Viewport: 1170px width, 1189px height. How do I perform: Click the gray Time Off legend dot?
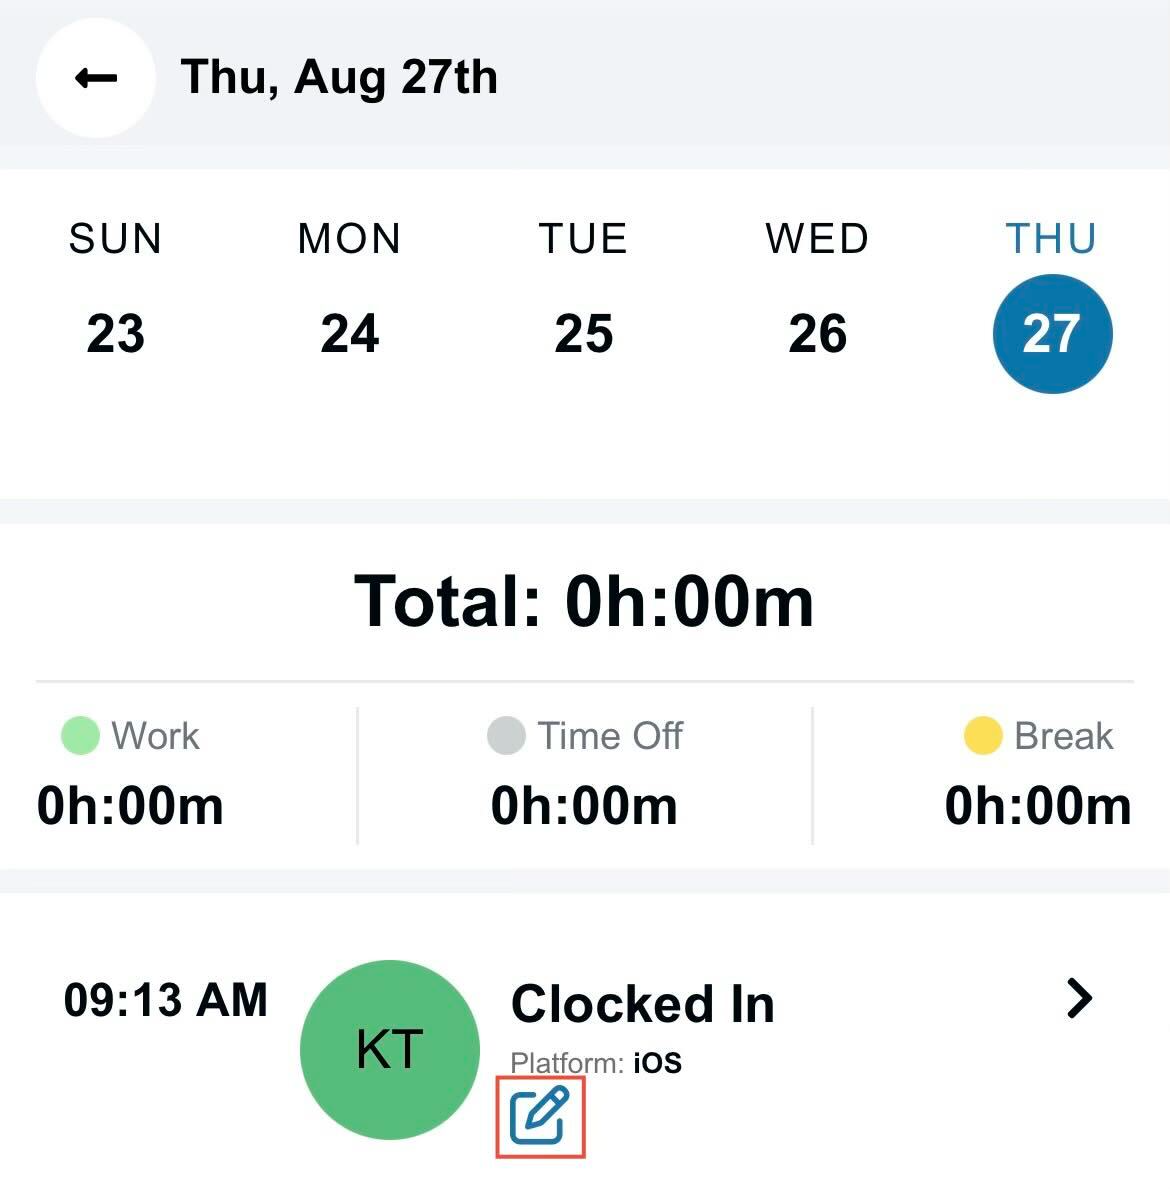[x=507, y=736]
